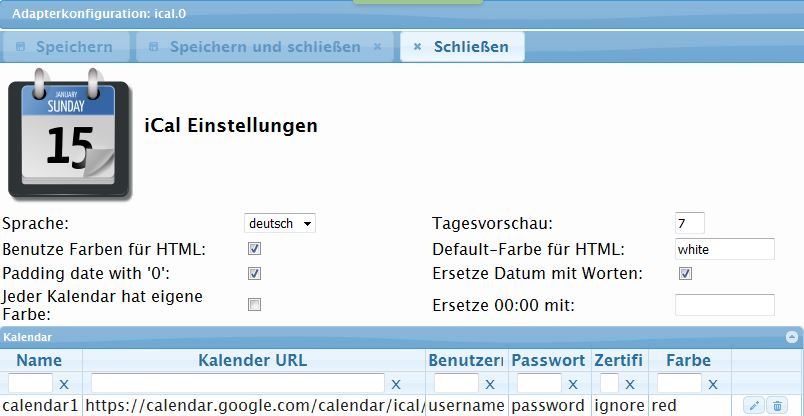Collapse the Kalendar panel
Screen dimensions: 804x416
pos(792,337)
